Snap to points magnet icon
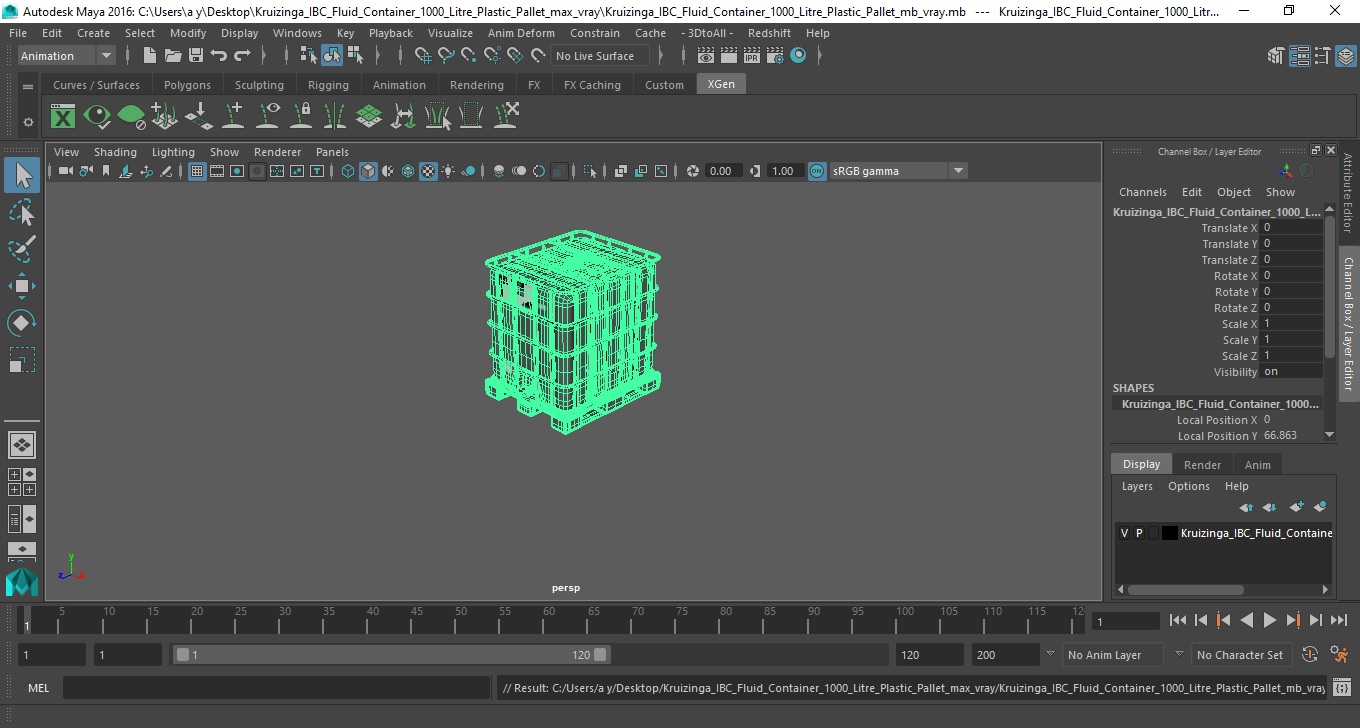The width and height of the screenshot is (1360, 728). [469, 56]
